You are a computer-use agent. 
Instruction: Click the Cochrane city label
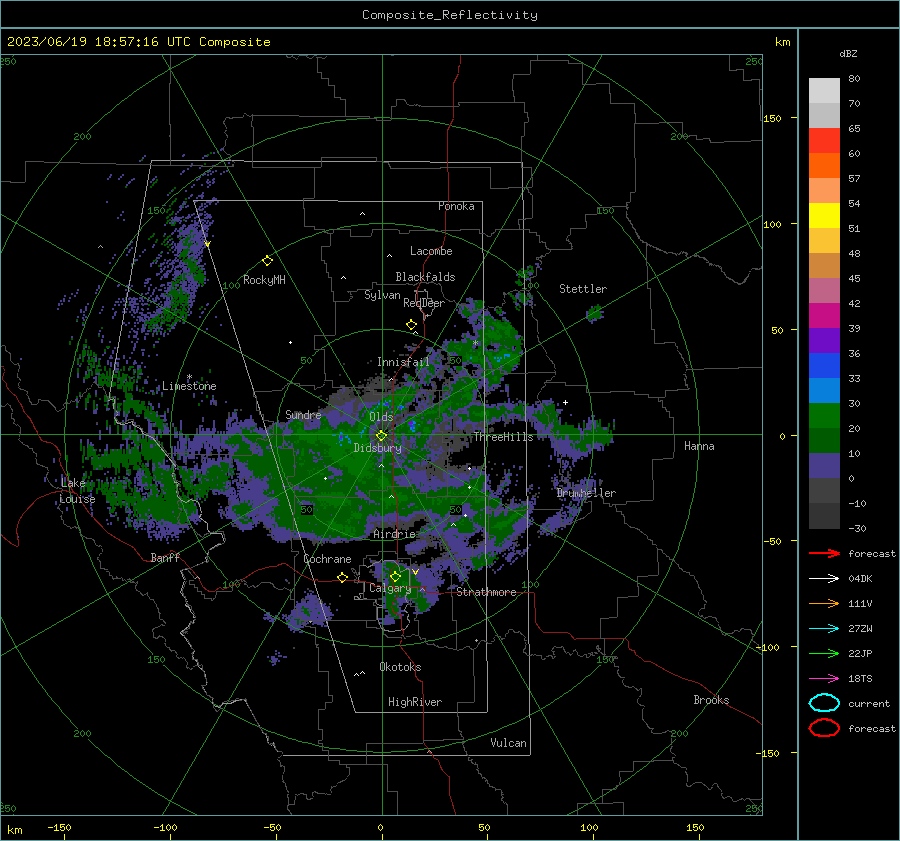click(x=327, y=559)
